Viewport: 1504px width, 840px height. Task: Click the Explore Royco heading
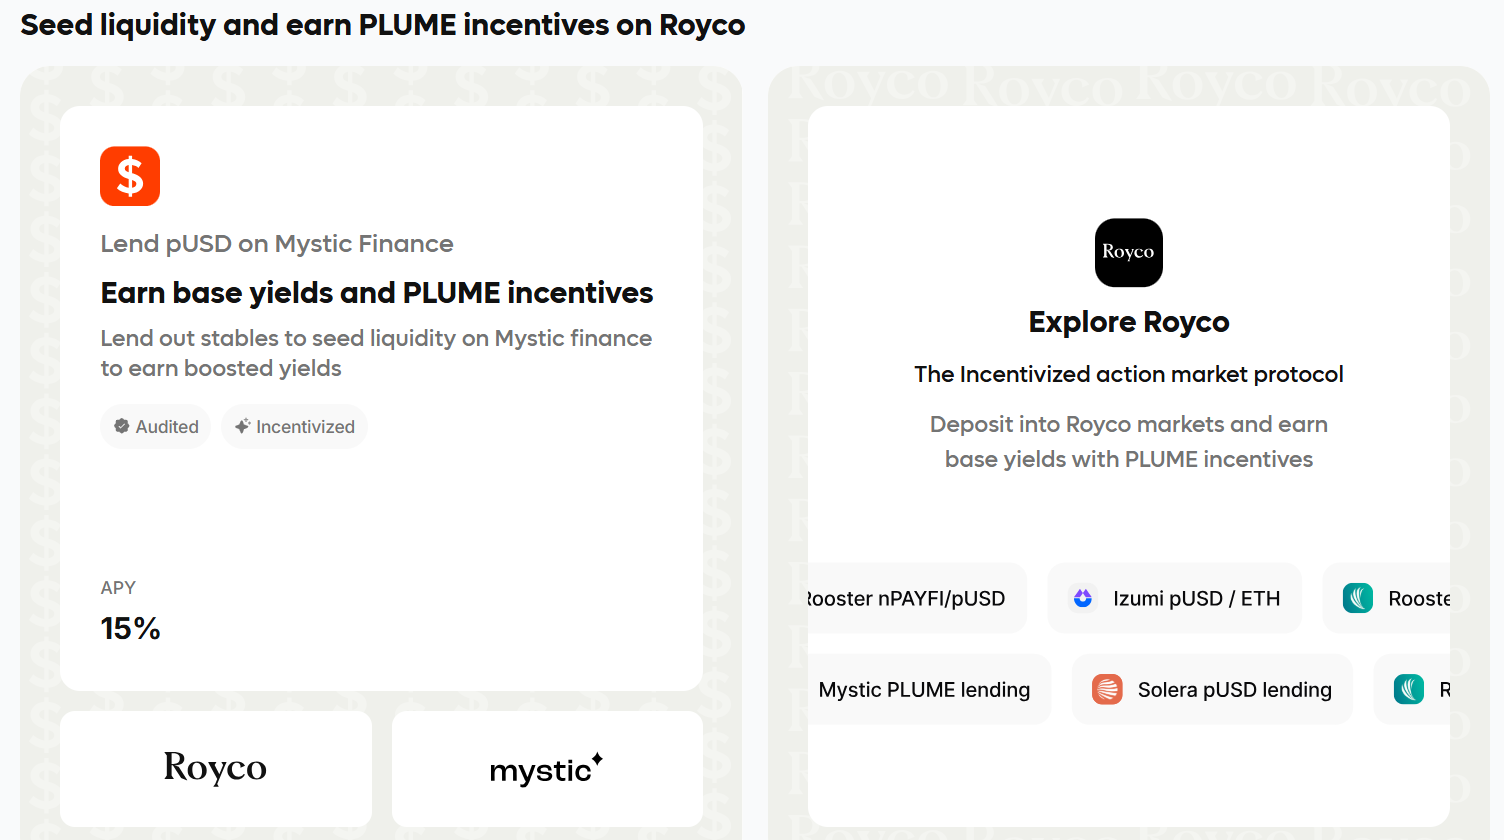(1128, 322)
